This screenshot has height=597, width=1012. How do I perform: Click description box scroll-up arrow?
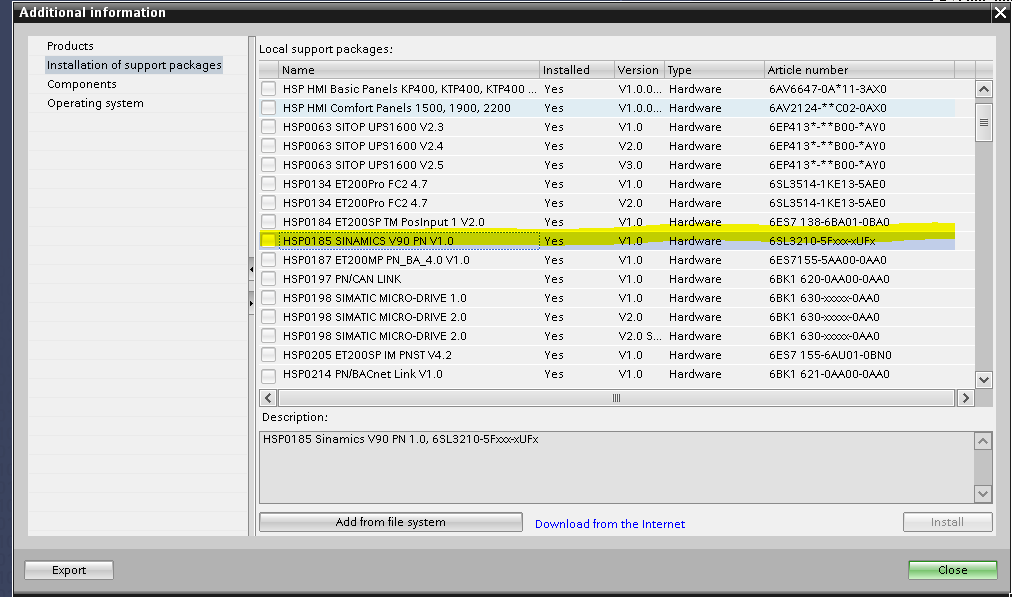983,441
